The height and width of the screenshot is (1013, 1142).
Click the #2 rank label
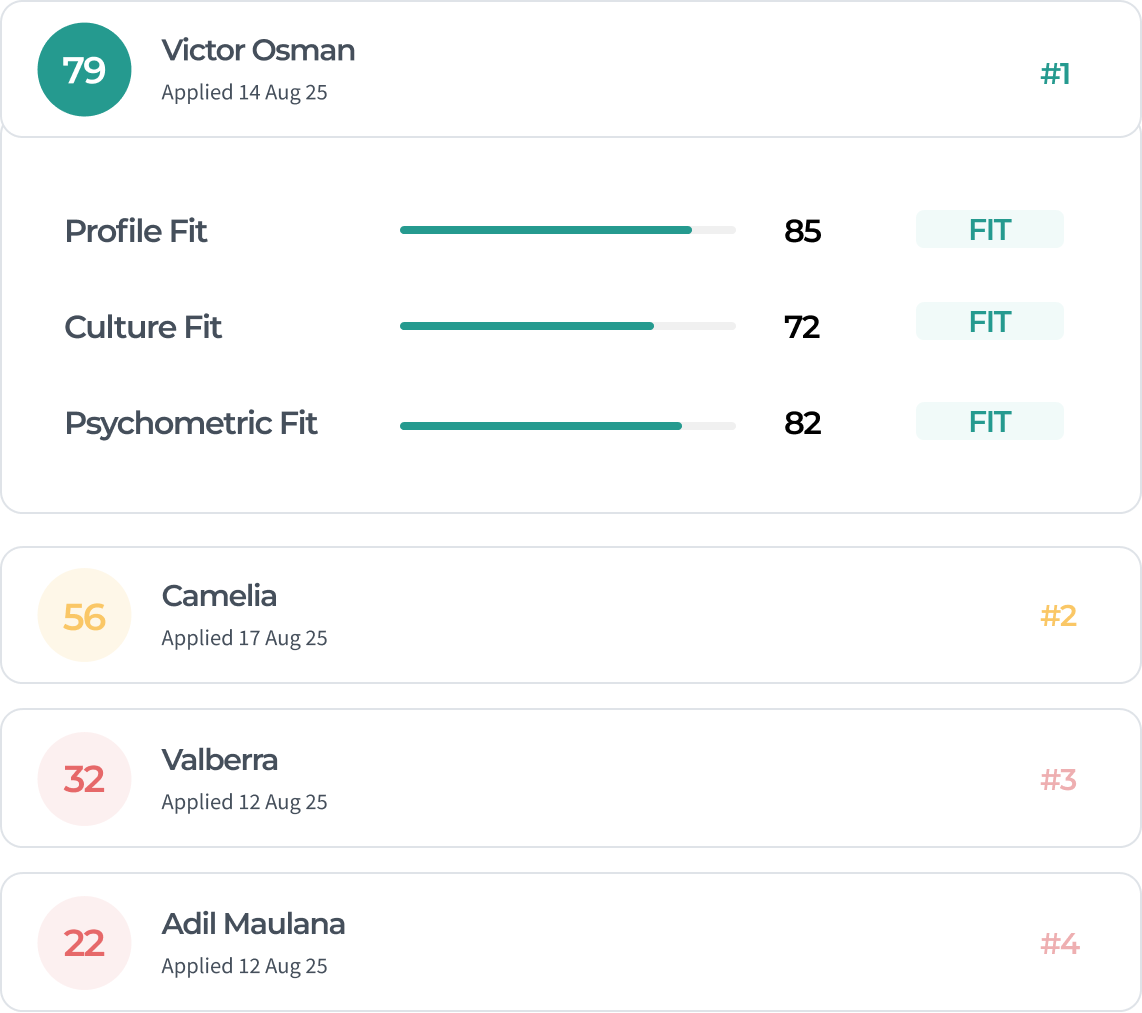pyautogui.click(x=1058, y=616)
